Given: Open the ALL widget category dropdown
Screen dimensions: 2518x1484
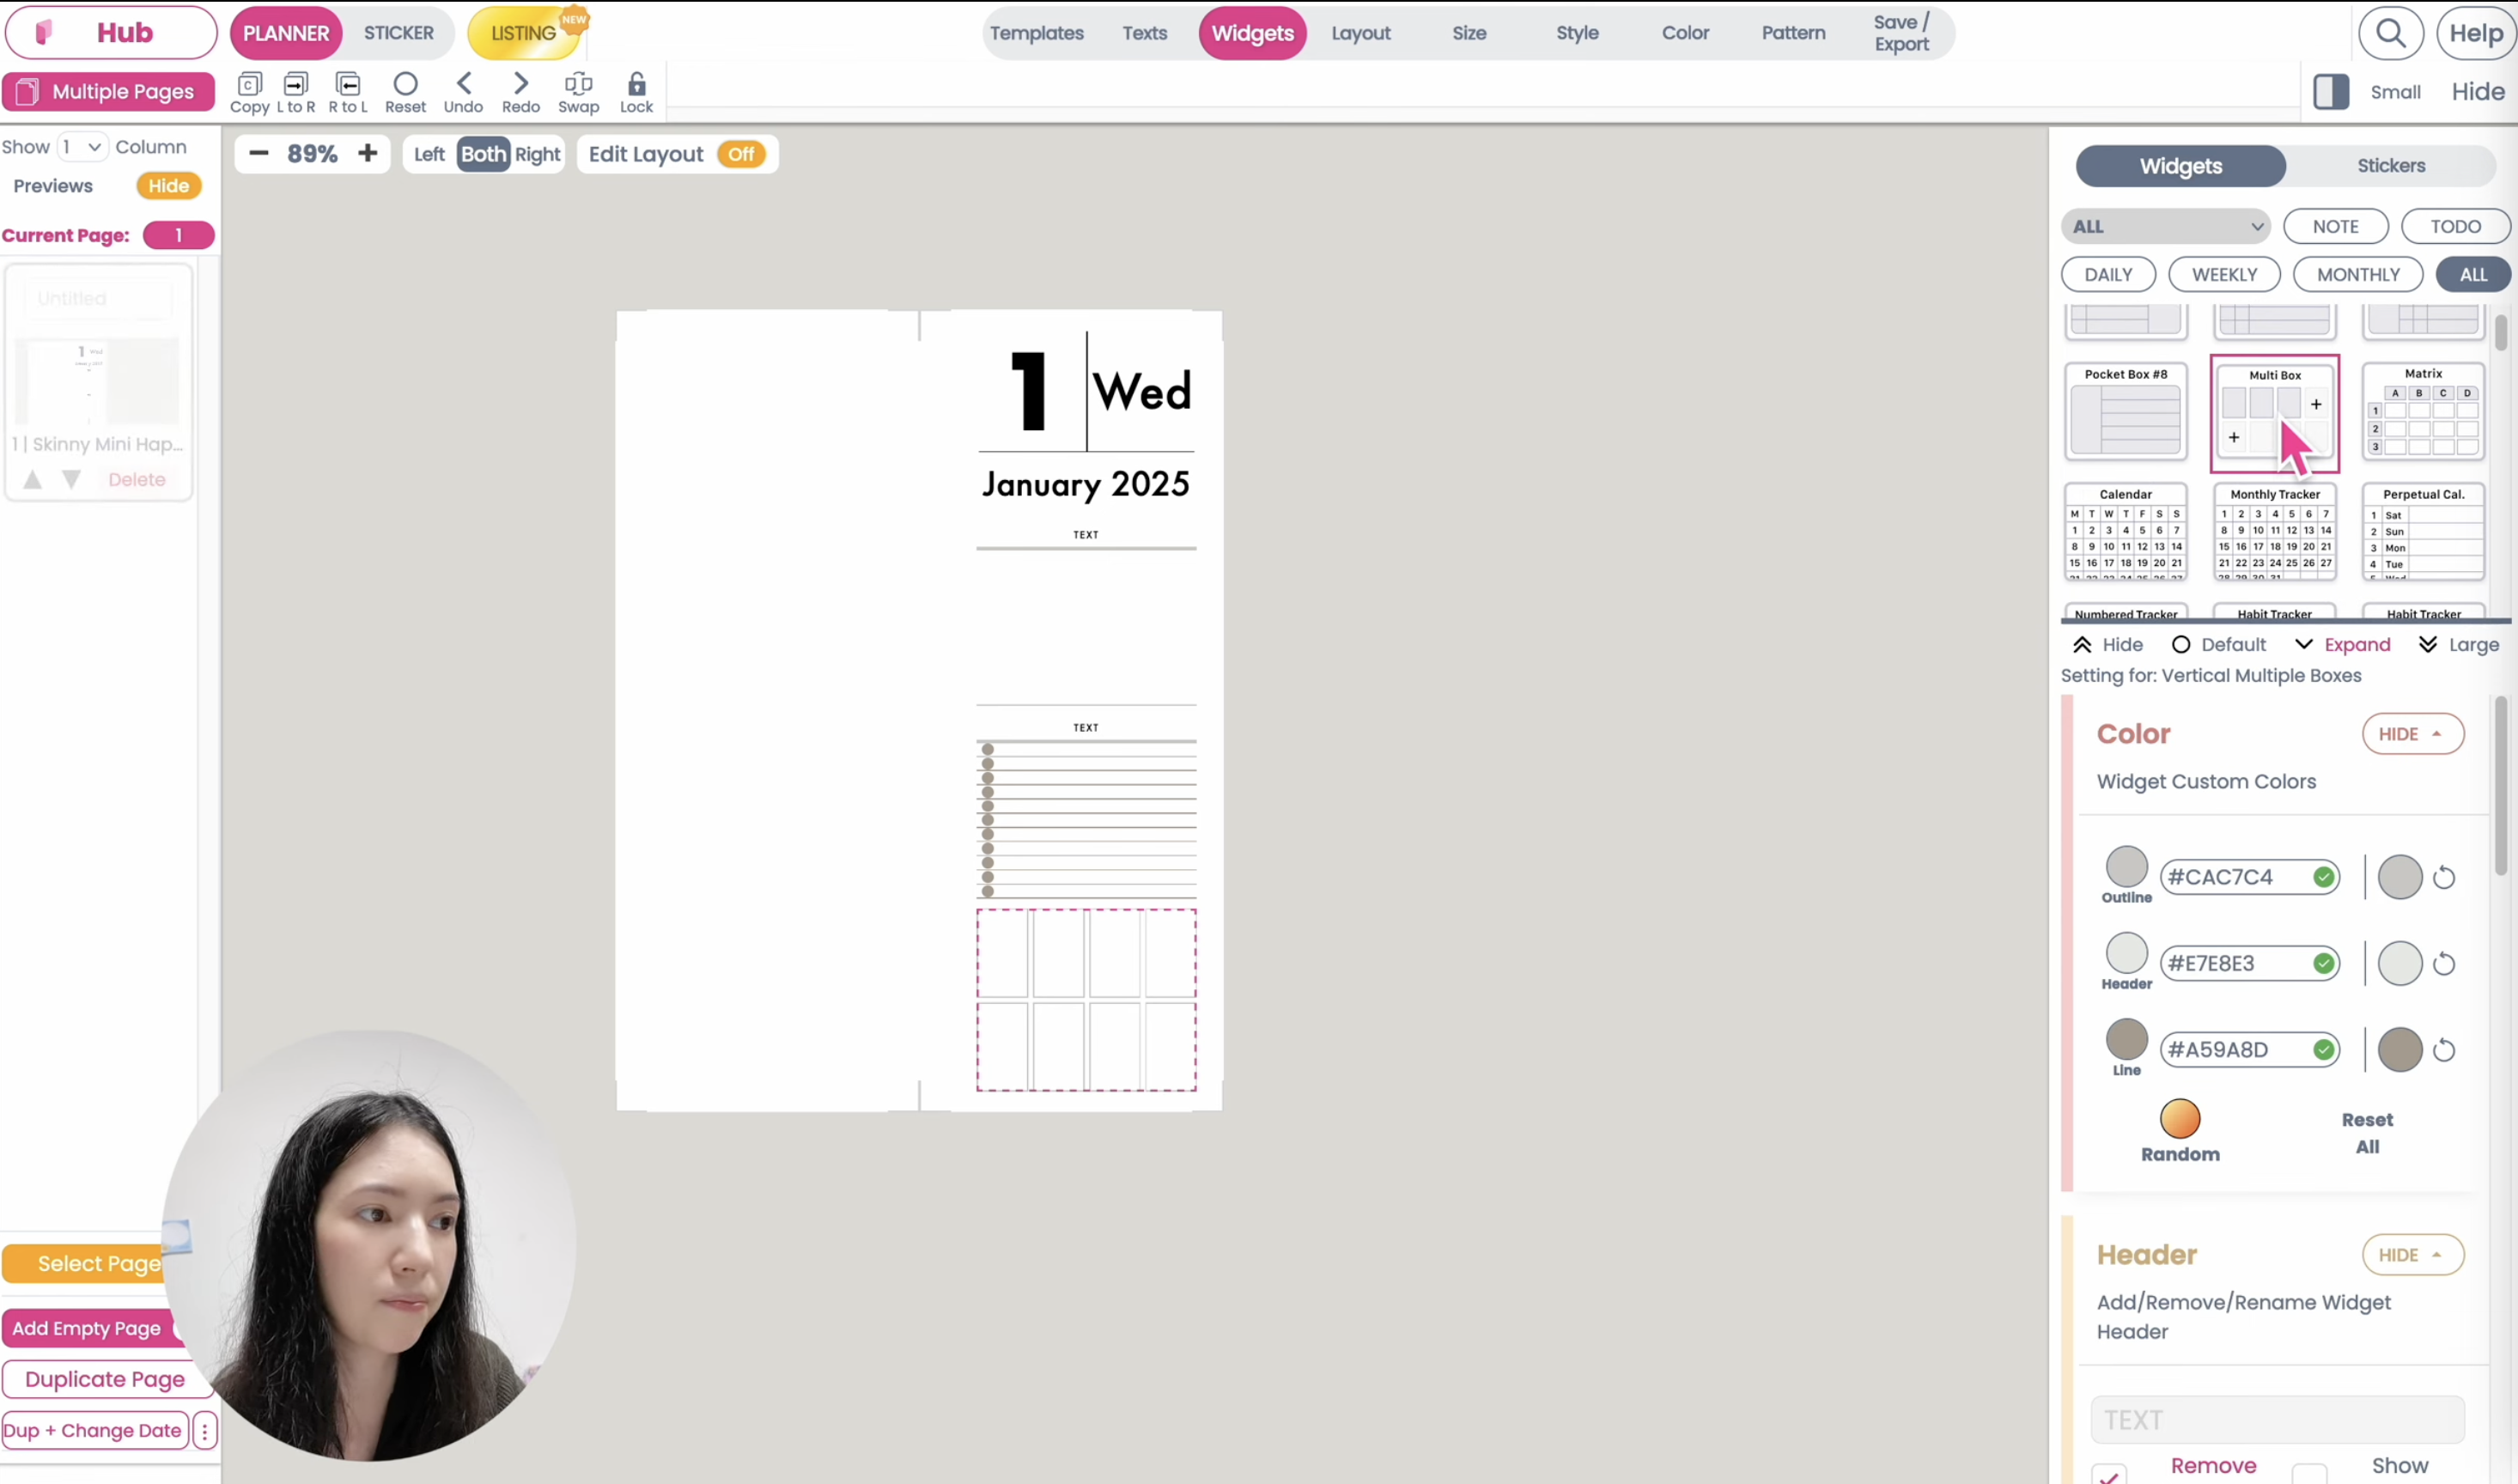Looking at the screenshot, I should click(x=2165, y=226).
